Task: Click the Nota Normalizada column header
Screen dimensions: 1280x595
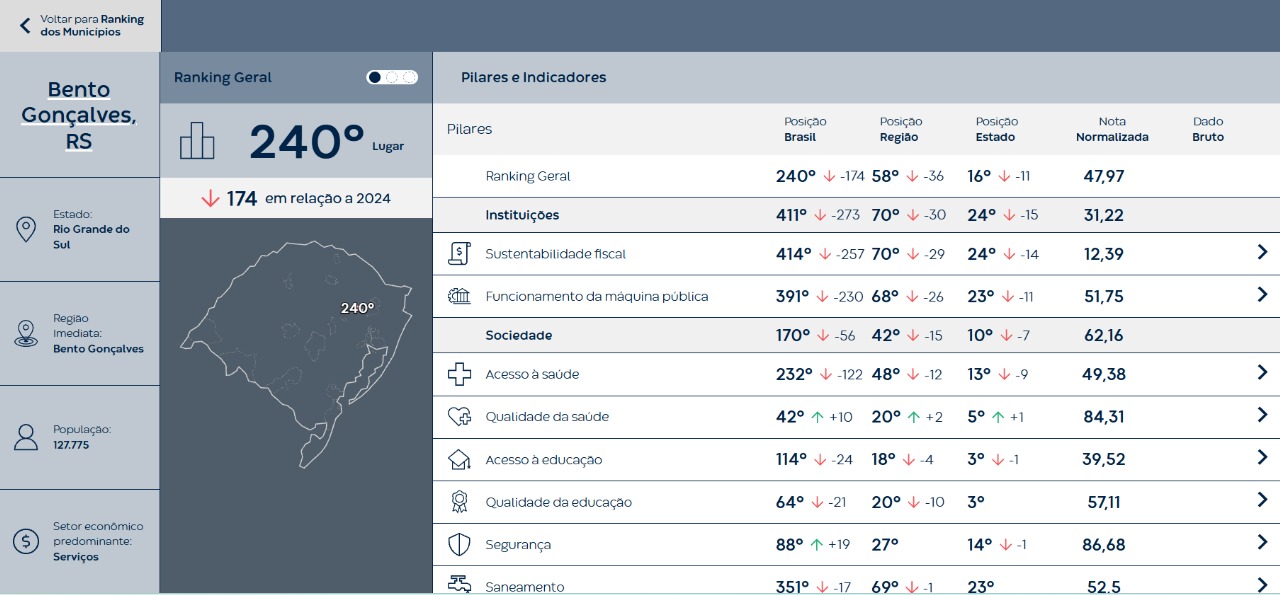Action: tap(1111, 129)
